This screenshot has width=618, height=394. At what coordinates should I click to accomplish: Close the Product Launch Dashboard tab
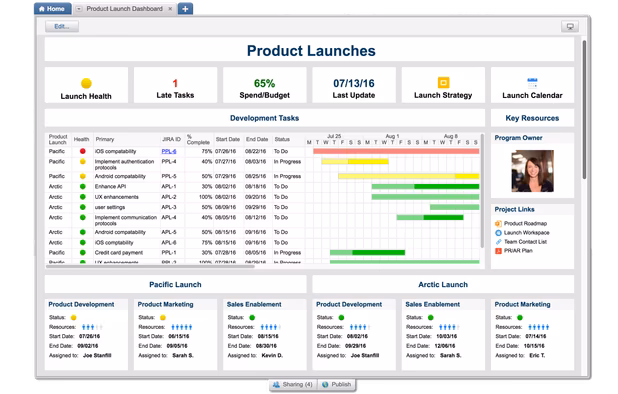pos(170,9)
